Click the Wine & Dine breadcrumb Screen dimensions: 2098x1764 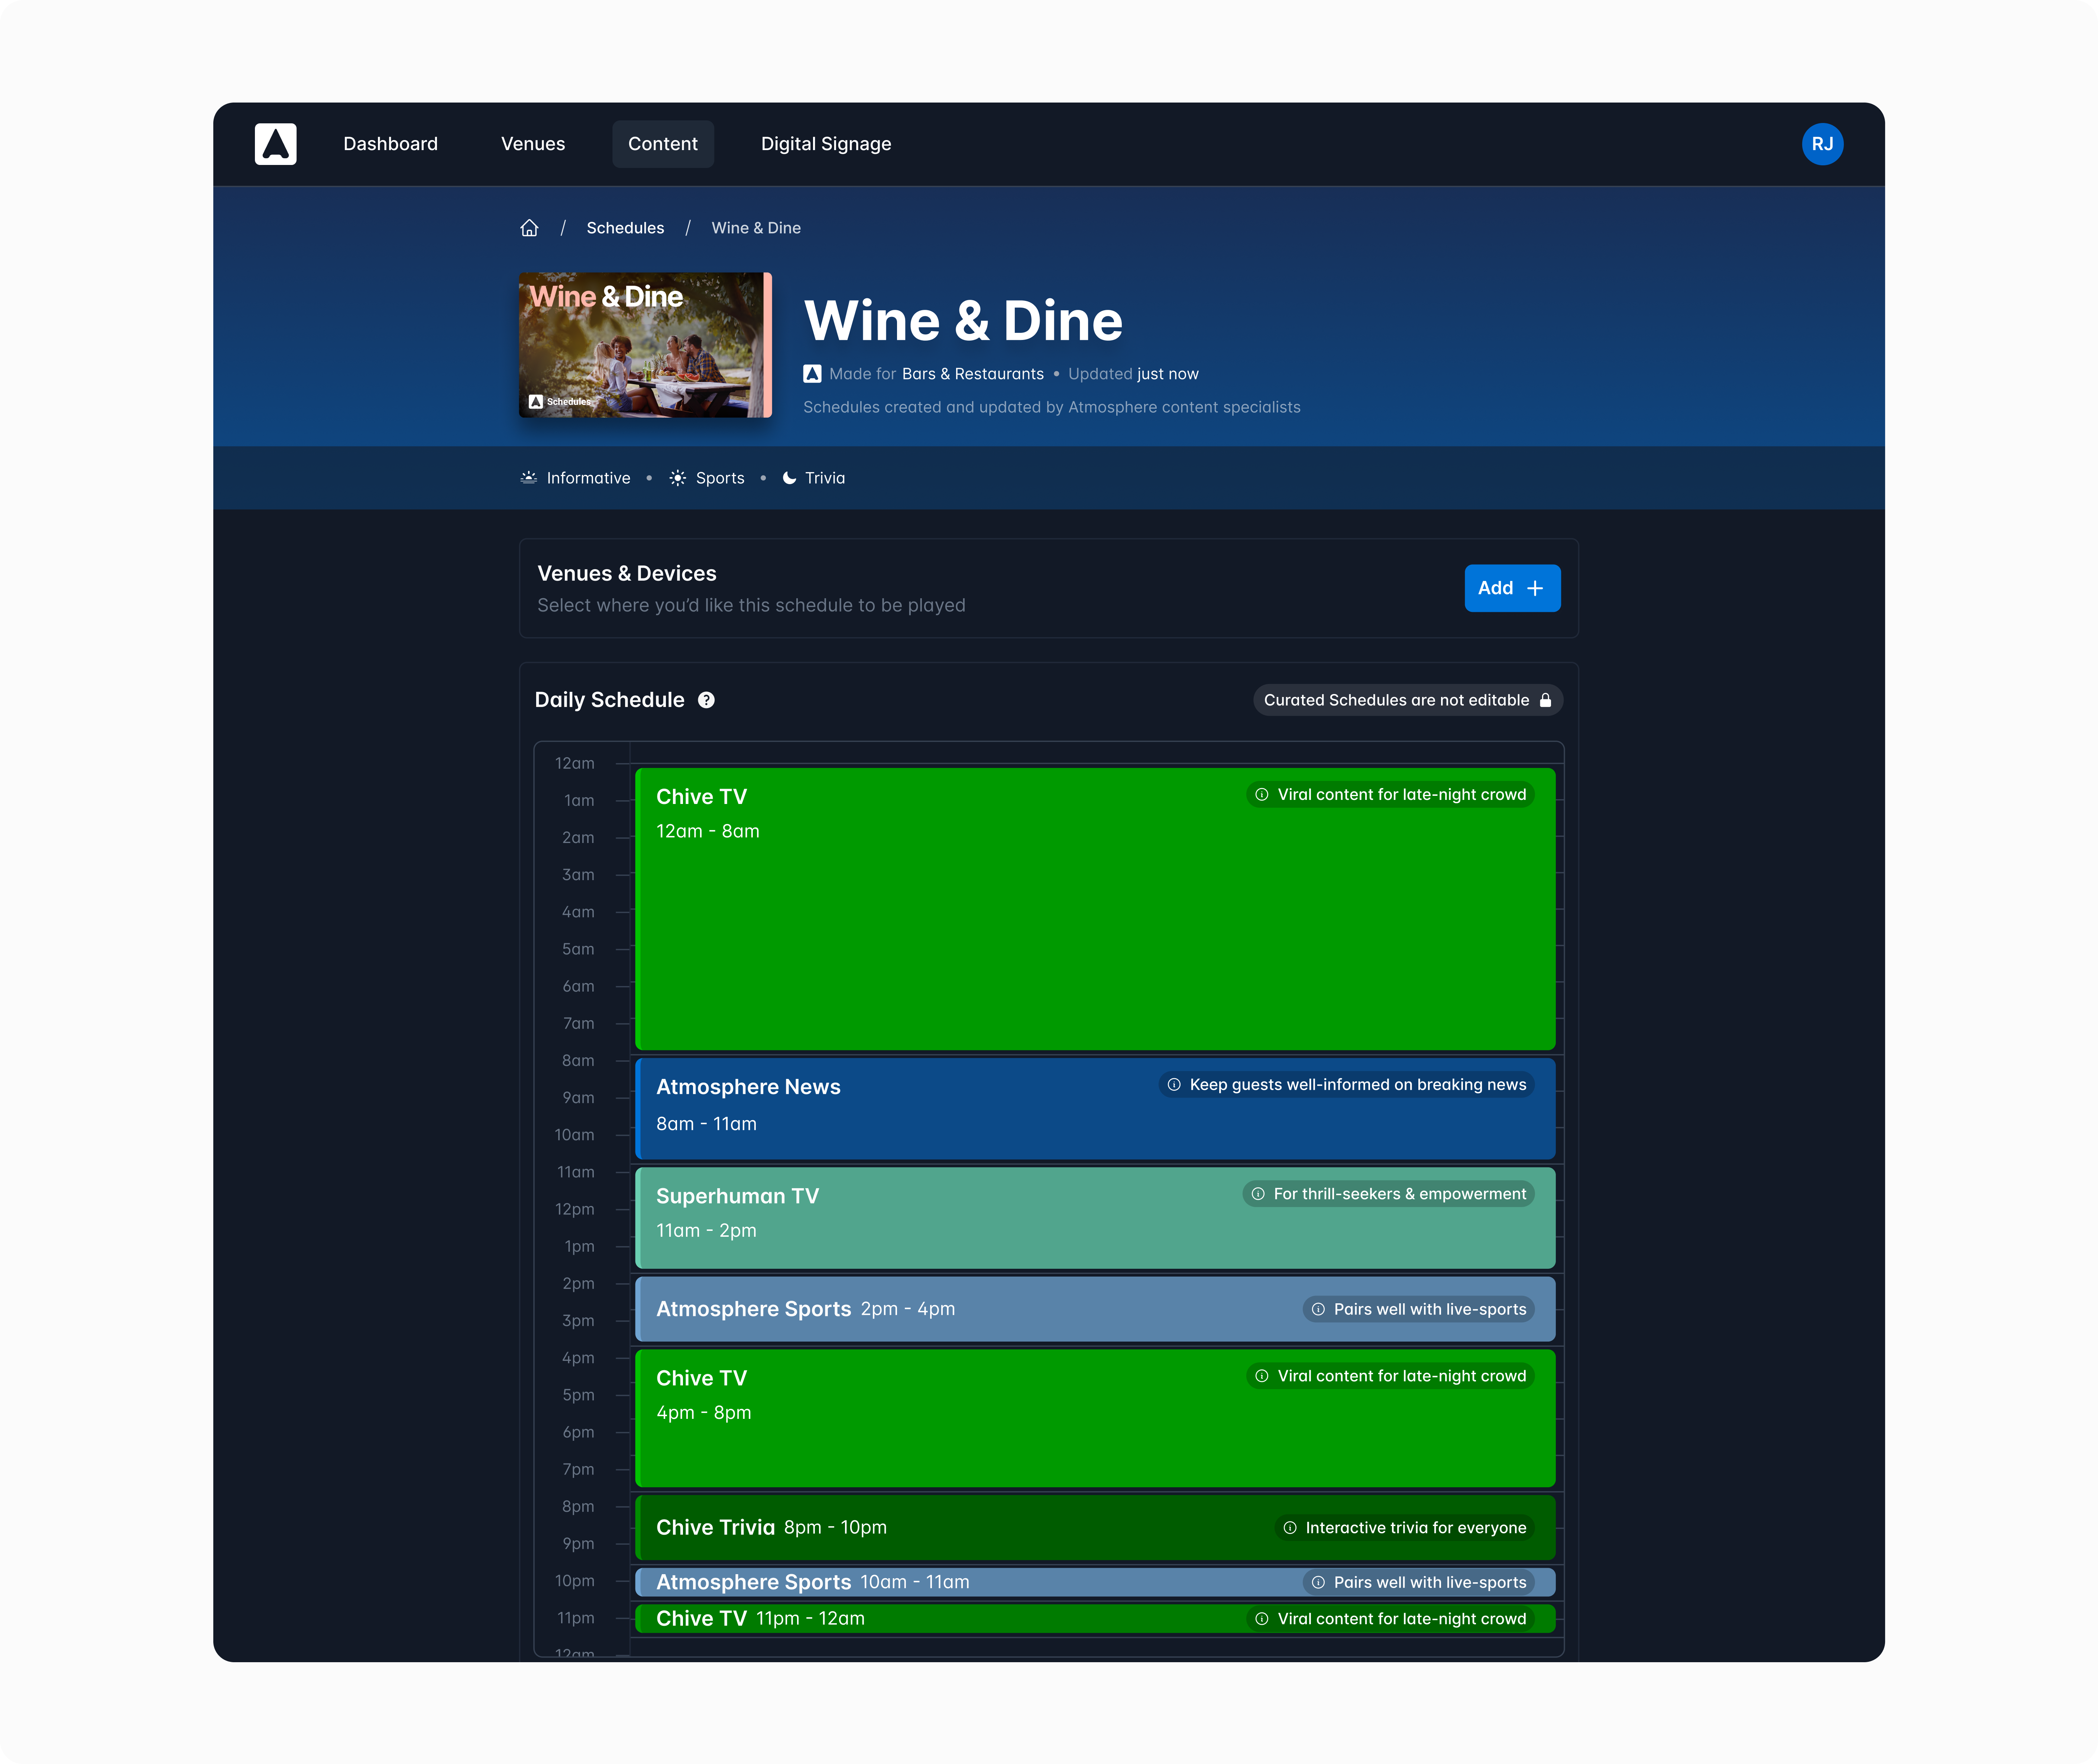click(756, 228)
